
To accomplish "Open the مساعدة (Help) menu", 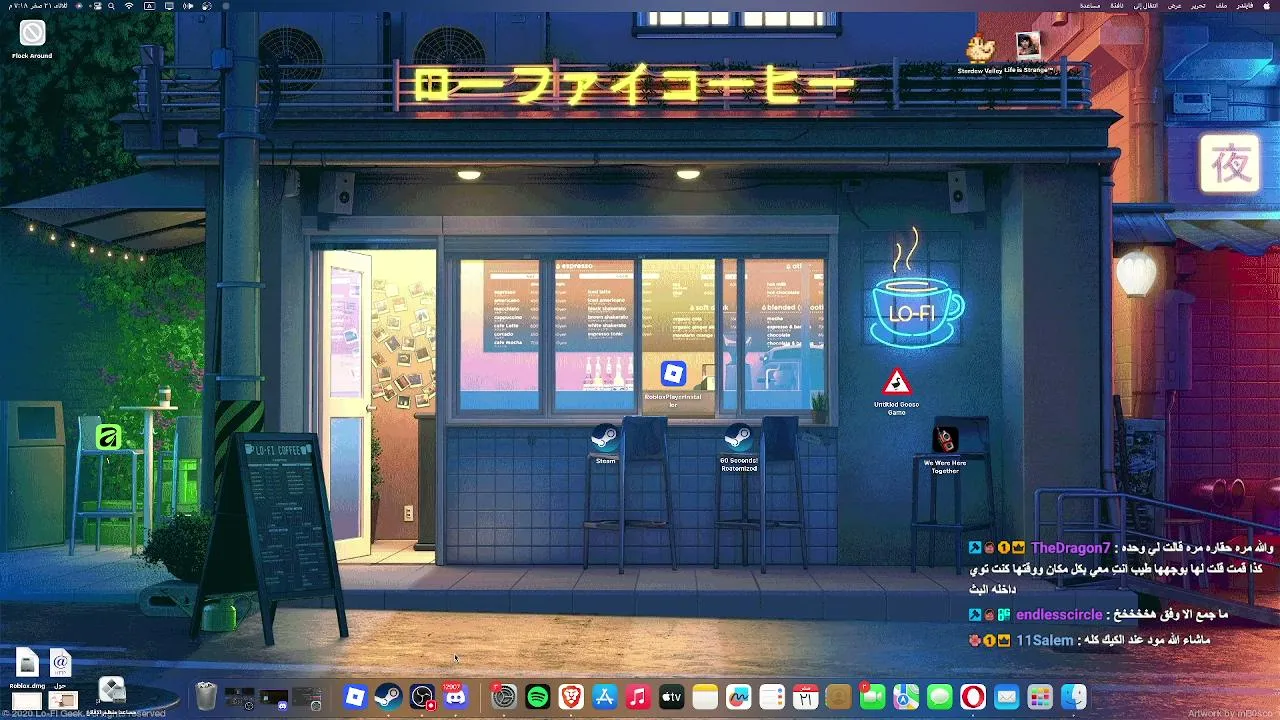I will tap(1090, 6).
